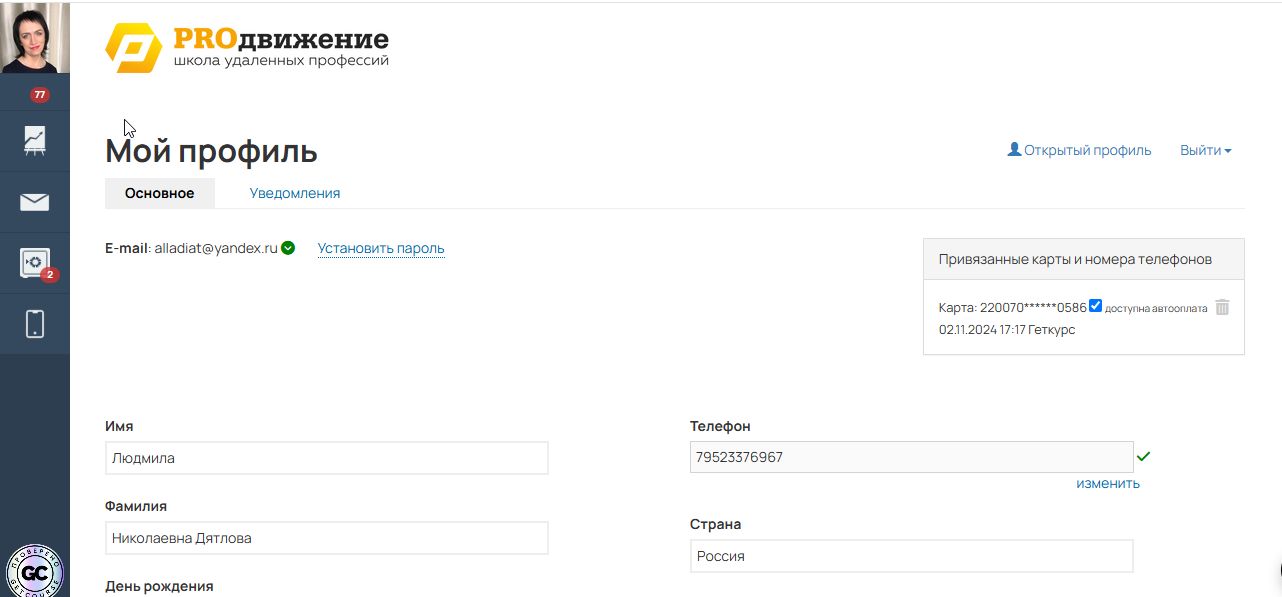The width and height of the screenshot is (1282, 597).
Task: Click the 'Страна' field showing Россия
Action: click(x=911, y=556)
